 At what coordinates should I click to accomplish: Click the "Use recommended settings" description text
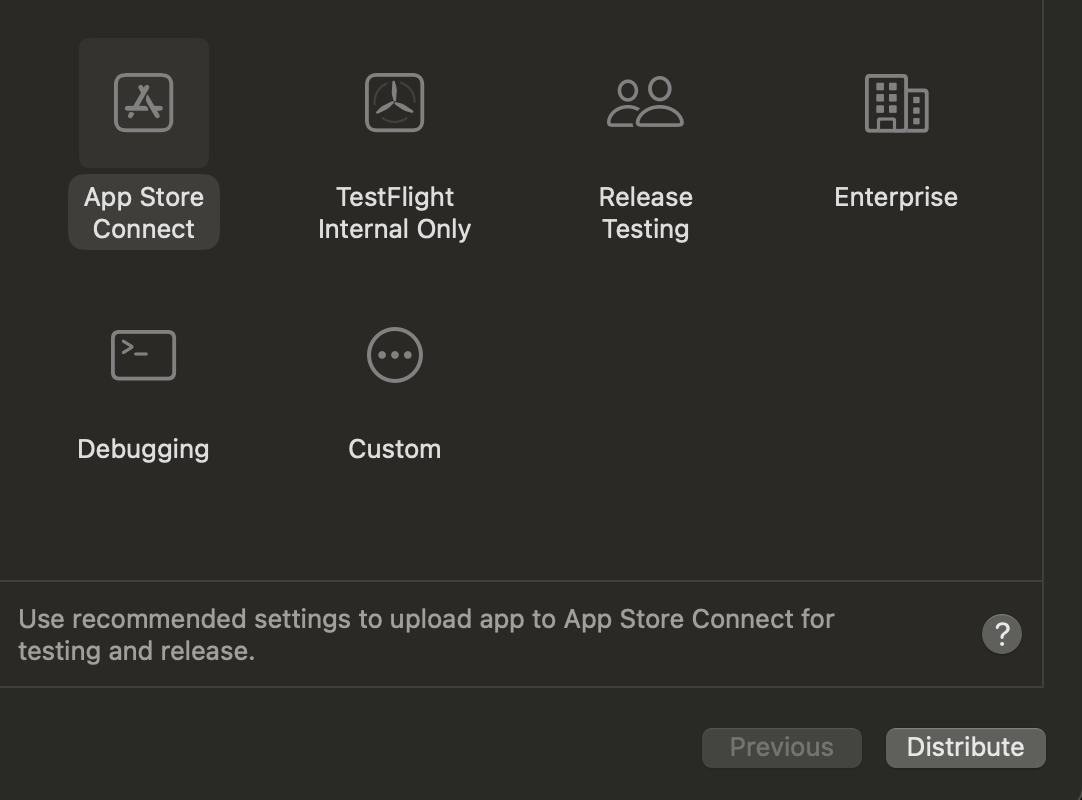click(x=426, y=619)
